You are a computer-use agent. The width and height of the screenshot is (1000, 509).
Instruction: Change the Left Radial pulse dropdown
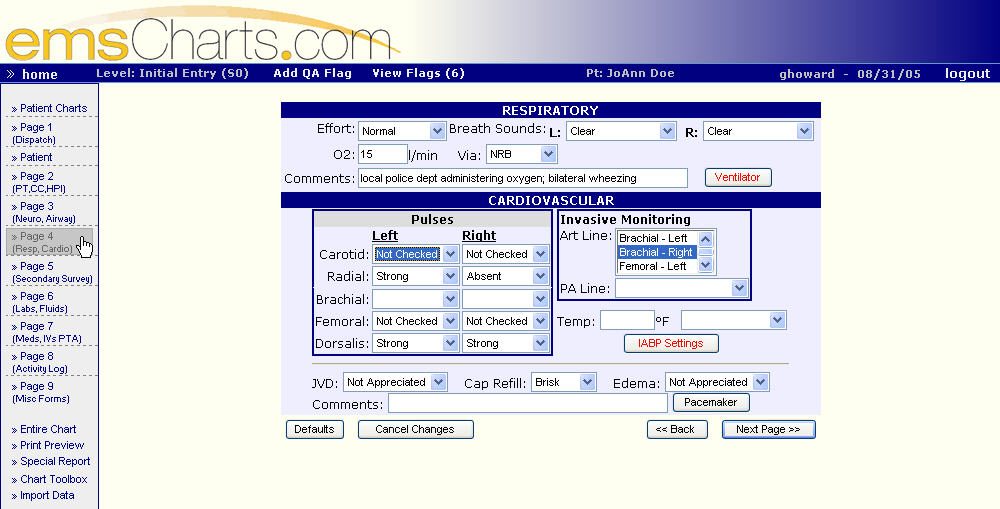(415, 276)
